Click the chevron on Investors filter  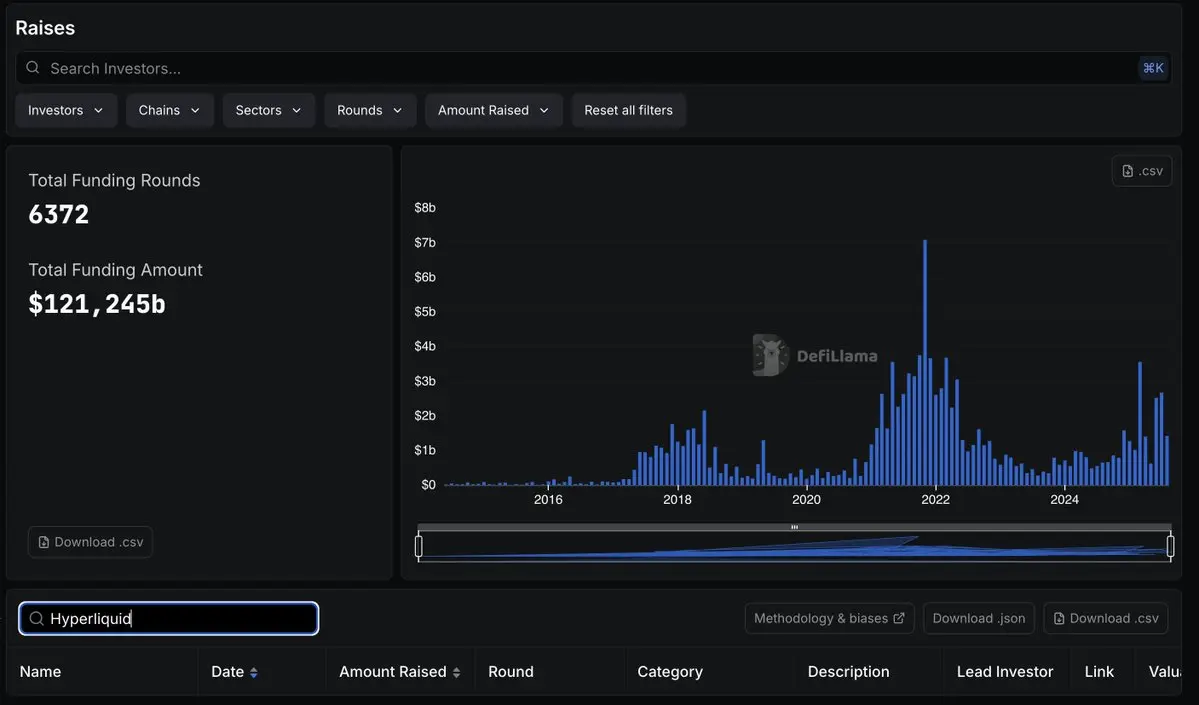click(99, 110)
